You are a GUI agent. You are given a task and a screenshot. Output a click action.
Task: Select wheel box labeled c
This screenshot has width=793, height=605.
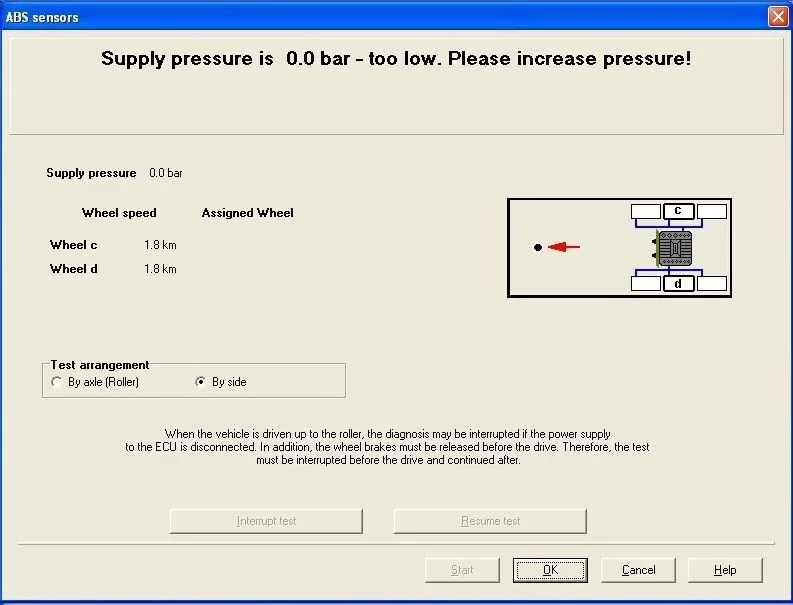(x=678, y=211)
